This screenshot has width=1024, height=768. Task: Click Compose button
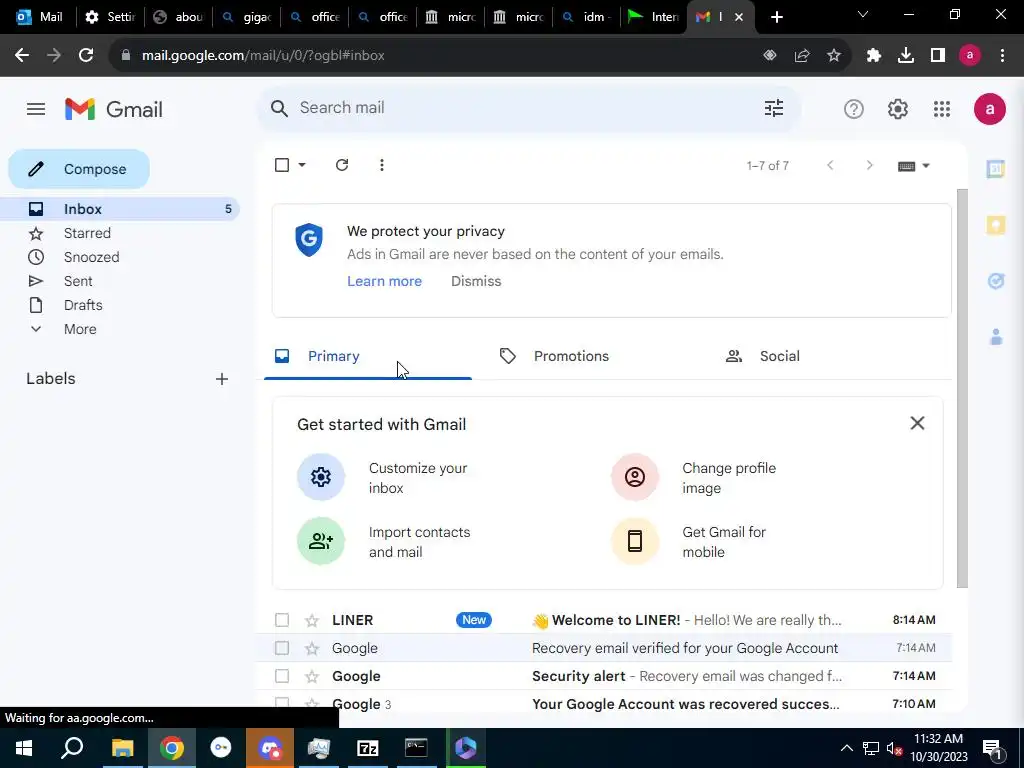point(79,169)
